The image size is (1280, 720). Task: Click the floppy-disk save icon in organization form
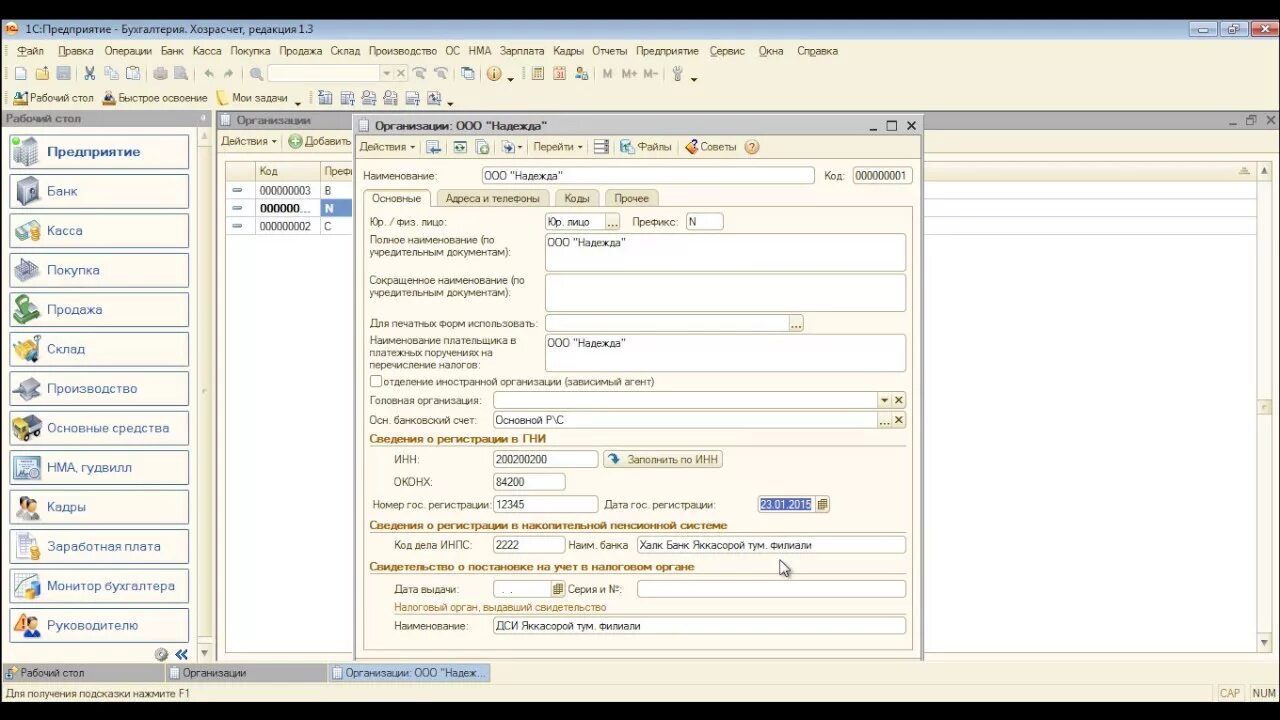pyautogui.click(x=433, y=147)
